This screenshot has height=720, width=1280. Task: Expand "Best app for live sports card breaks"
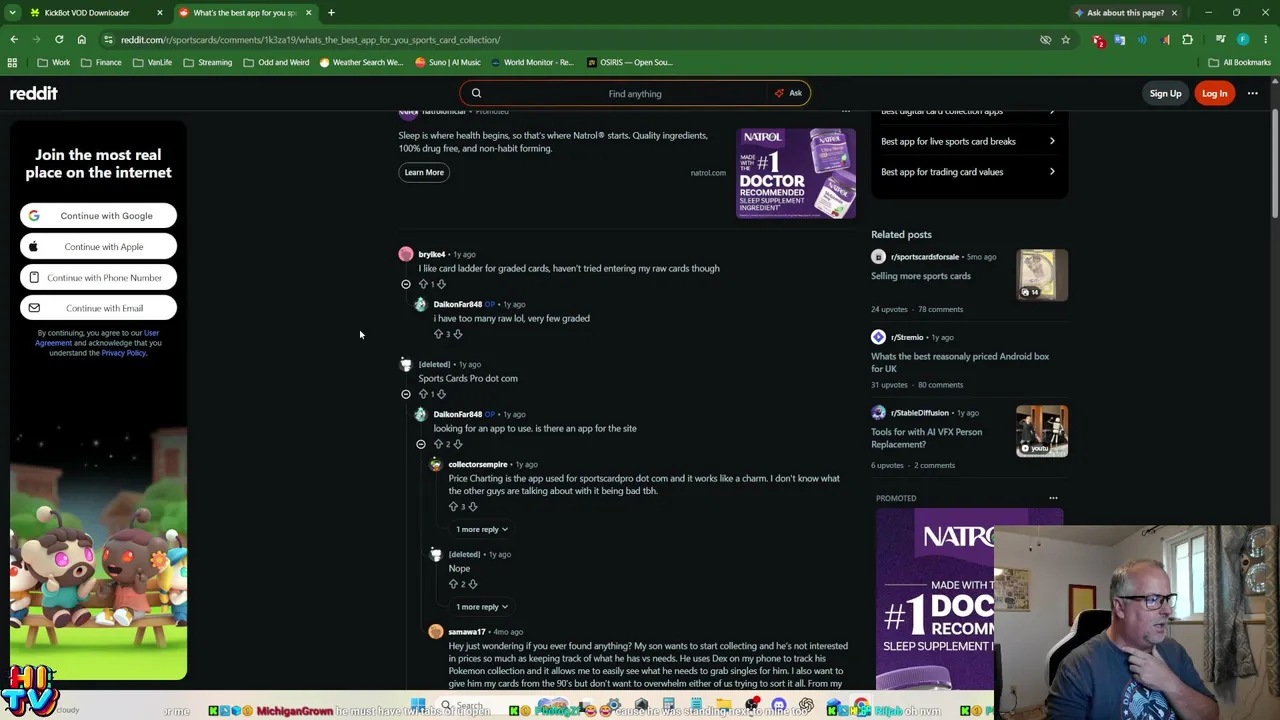pos(968,141)
